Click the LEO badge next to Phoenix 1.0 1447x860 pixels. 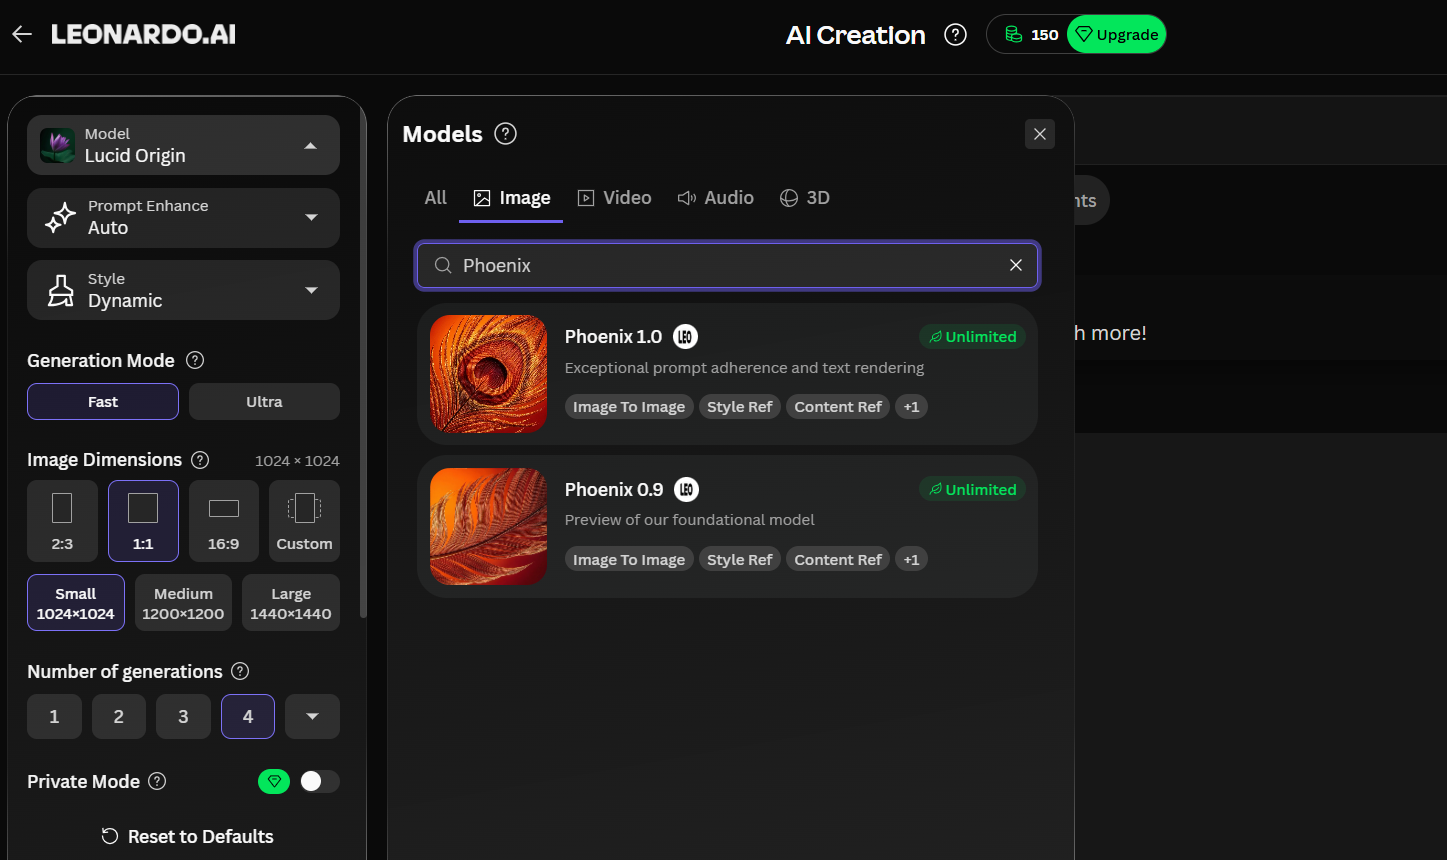click(685, 337)
